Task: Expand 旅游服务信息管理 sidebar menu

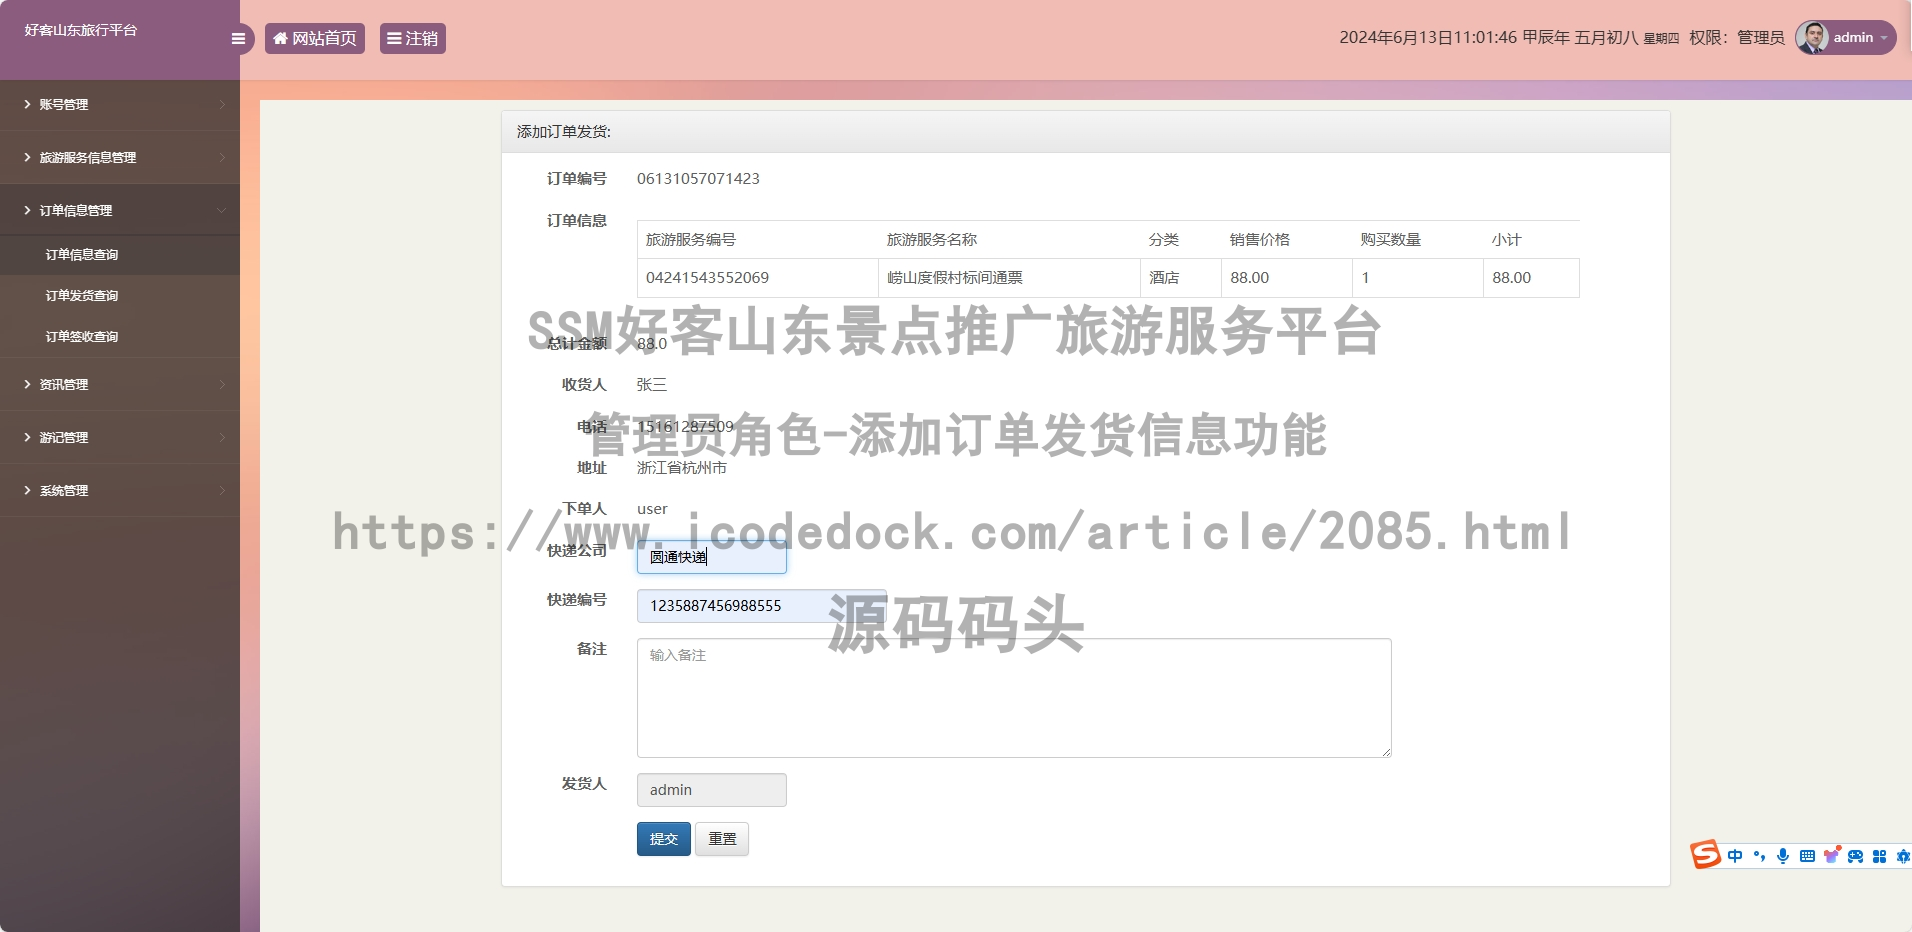Action: pyautogui.click(x=120, y=157)
